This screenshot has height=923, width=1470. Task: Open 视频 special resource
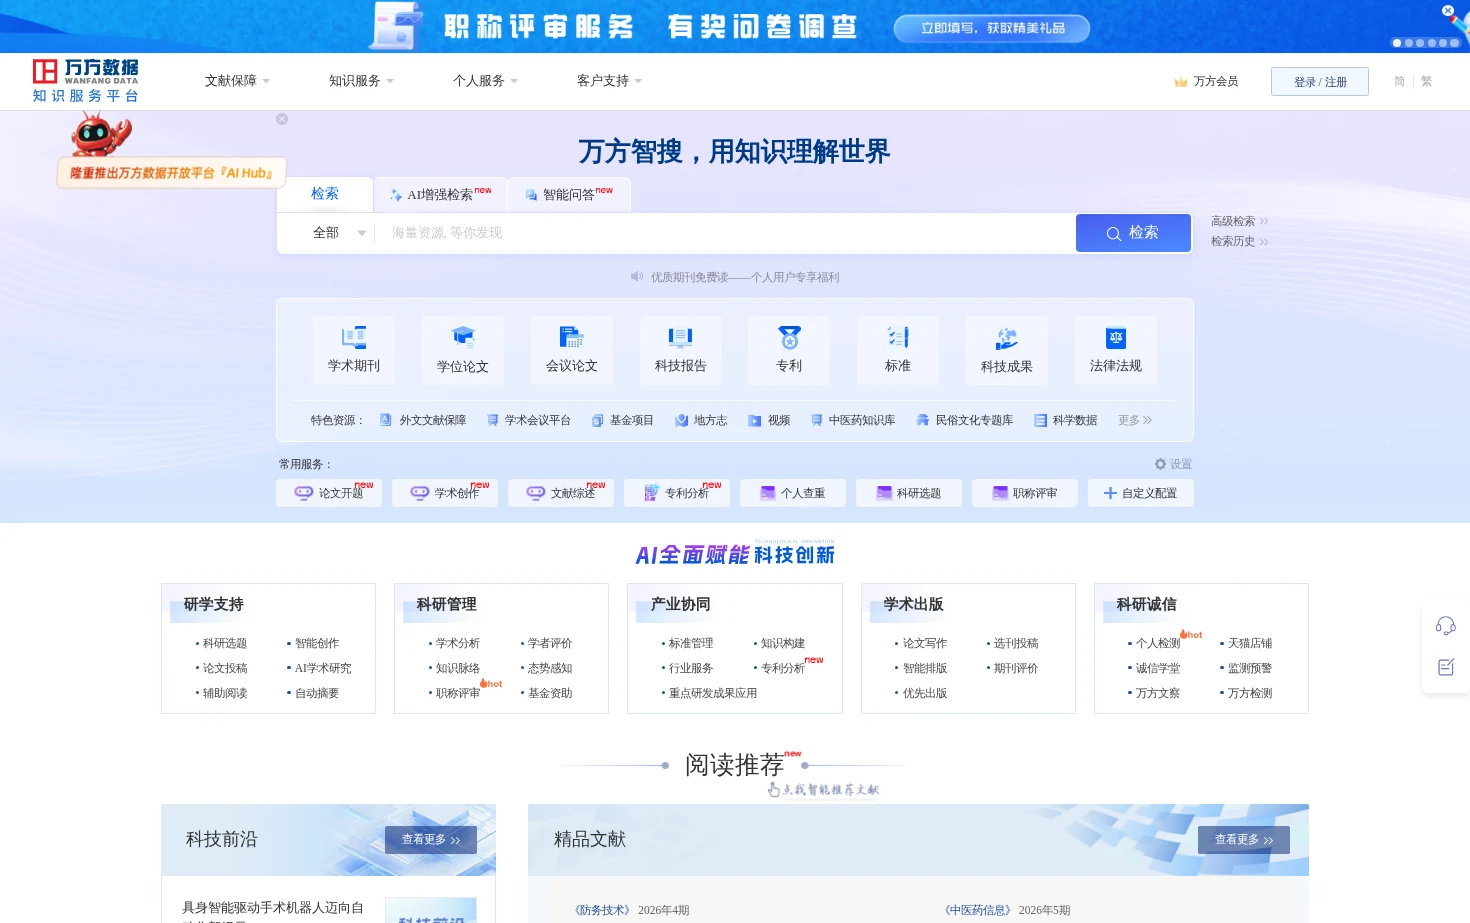point(769,420)
